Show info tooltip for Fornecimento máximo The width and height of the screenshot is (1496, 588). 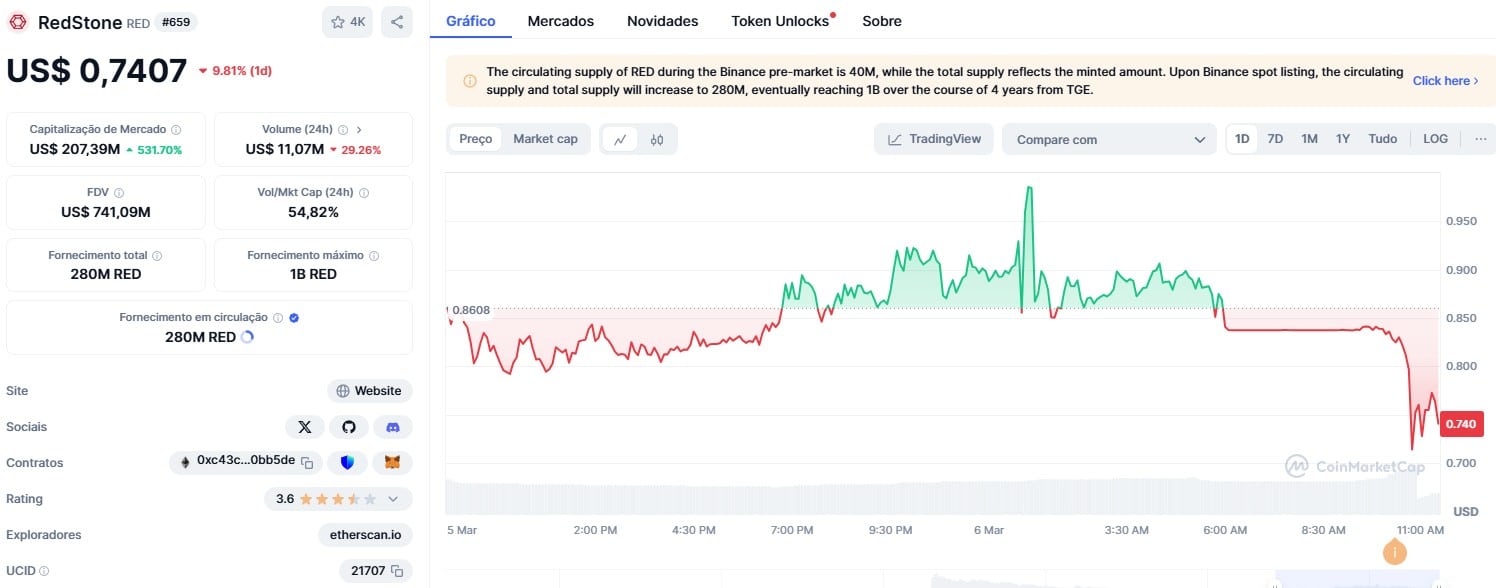click(x=375, y=256)
